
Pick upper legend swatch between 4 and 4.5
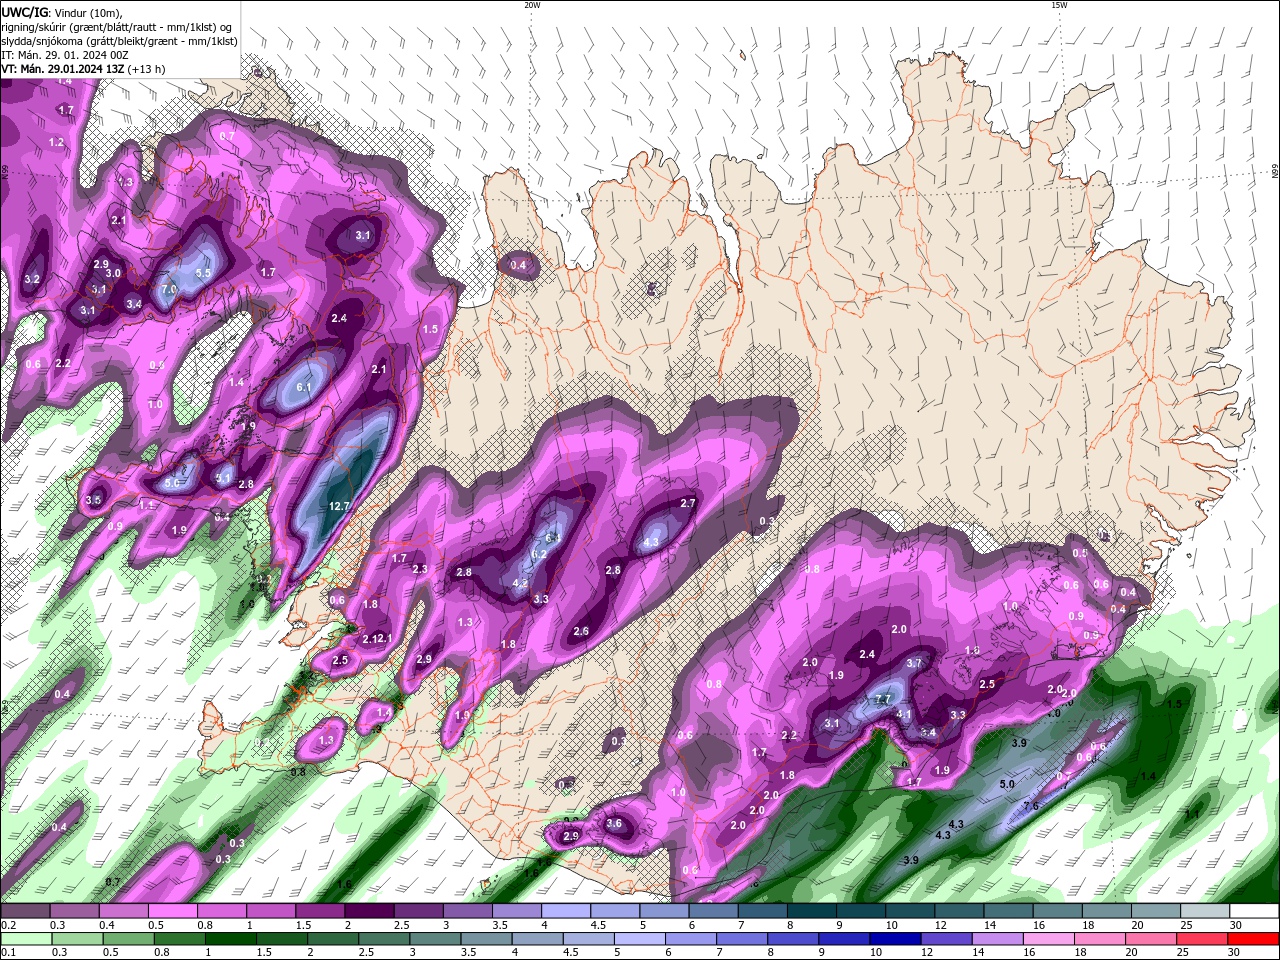pyautogui.click(x=566, y=911)
